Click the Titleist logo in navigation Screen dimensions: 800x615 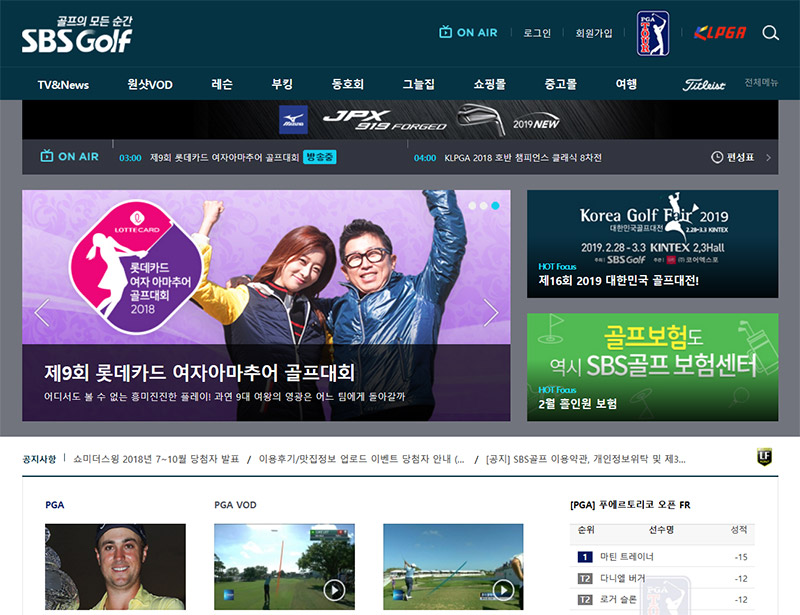pos(704,85)
